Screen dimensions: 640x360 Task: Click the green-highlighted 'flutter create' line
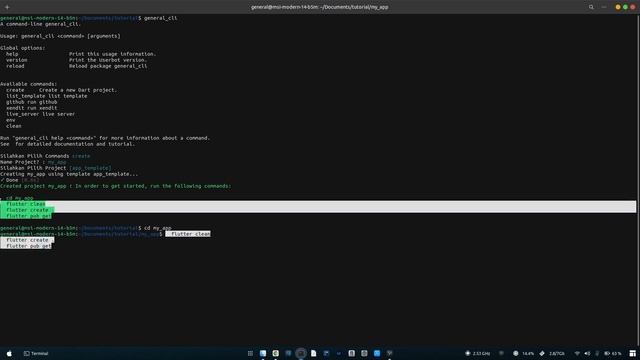pos(27,210)
